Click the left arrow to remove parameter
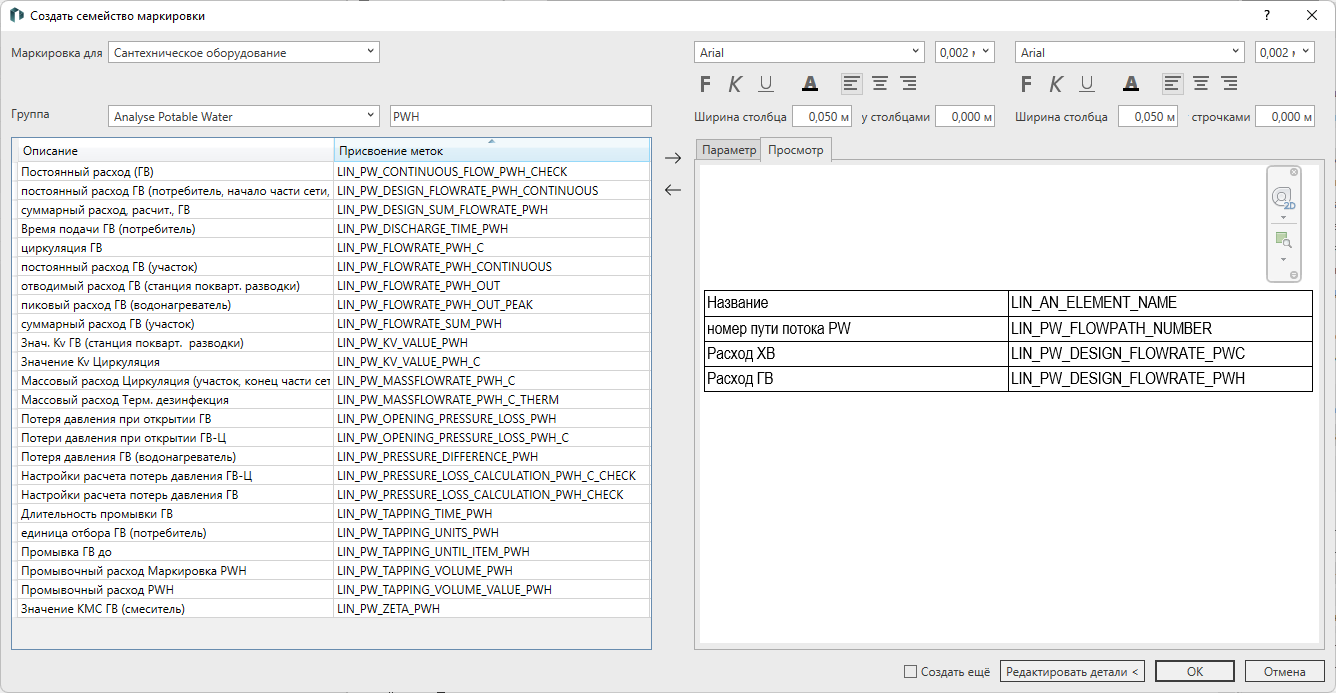This screenshot has height=693, width=1336. point(673,190)
